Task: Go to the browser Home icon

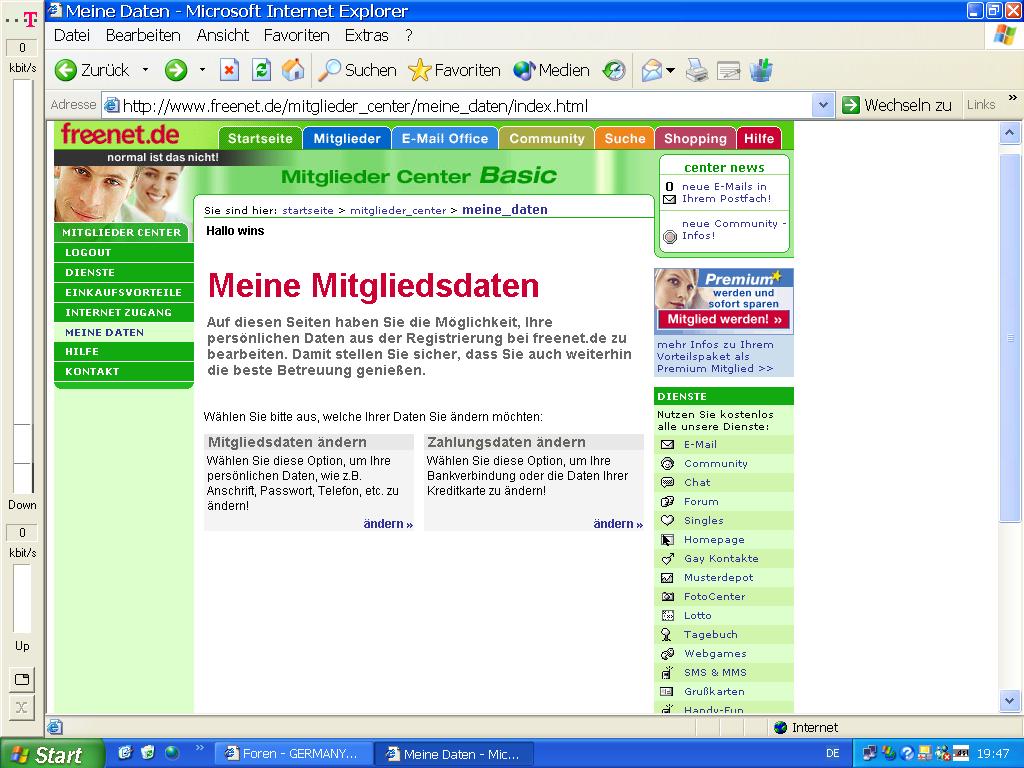Action: [293, 70]
